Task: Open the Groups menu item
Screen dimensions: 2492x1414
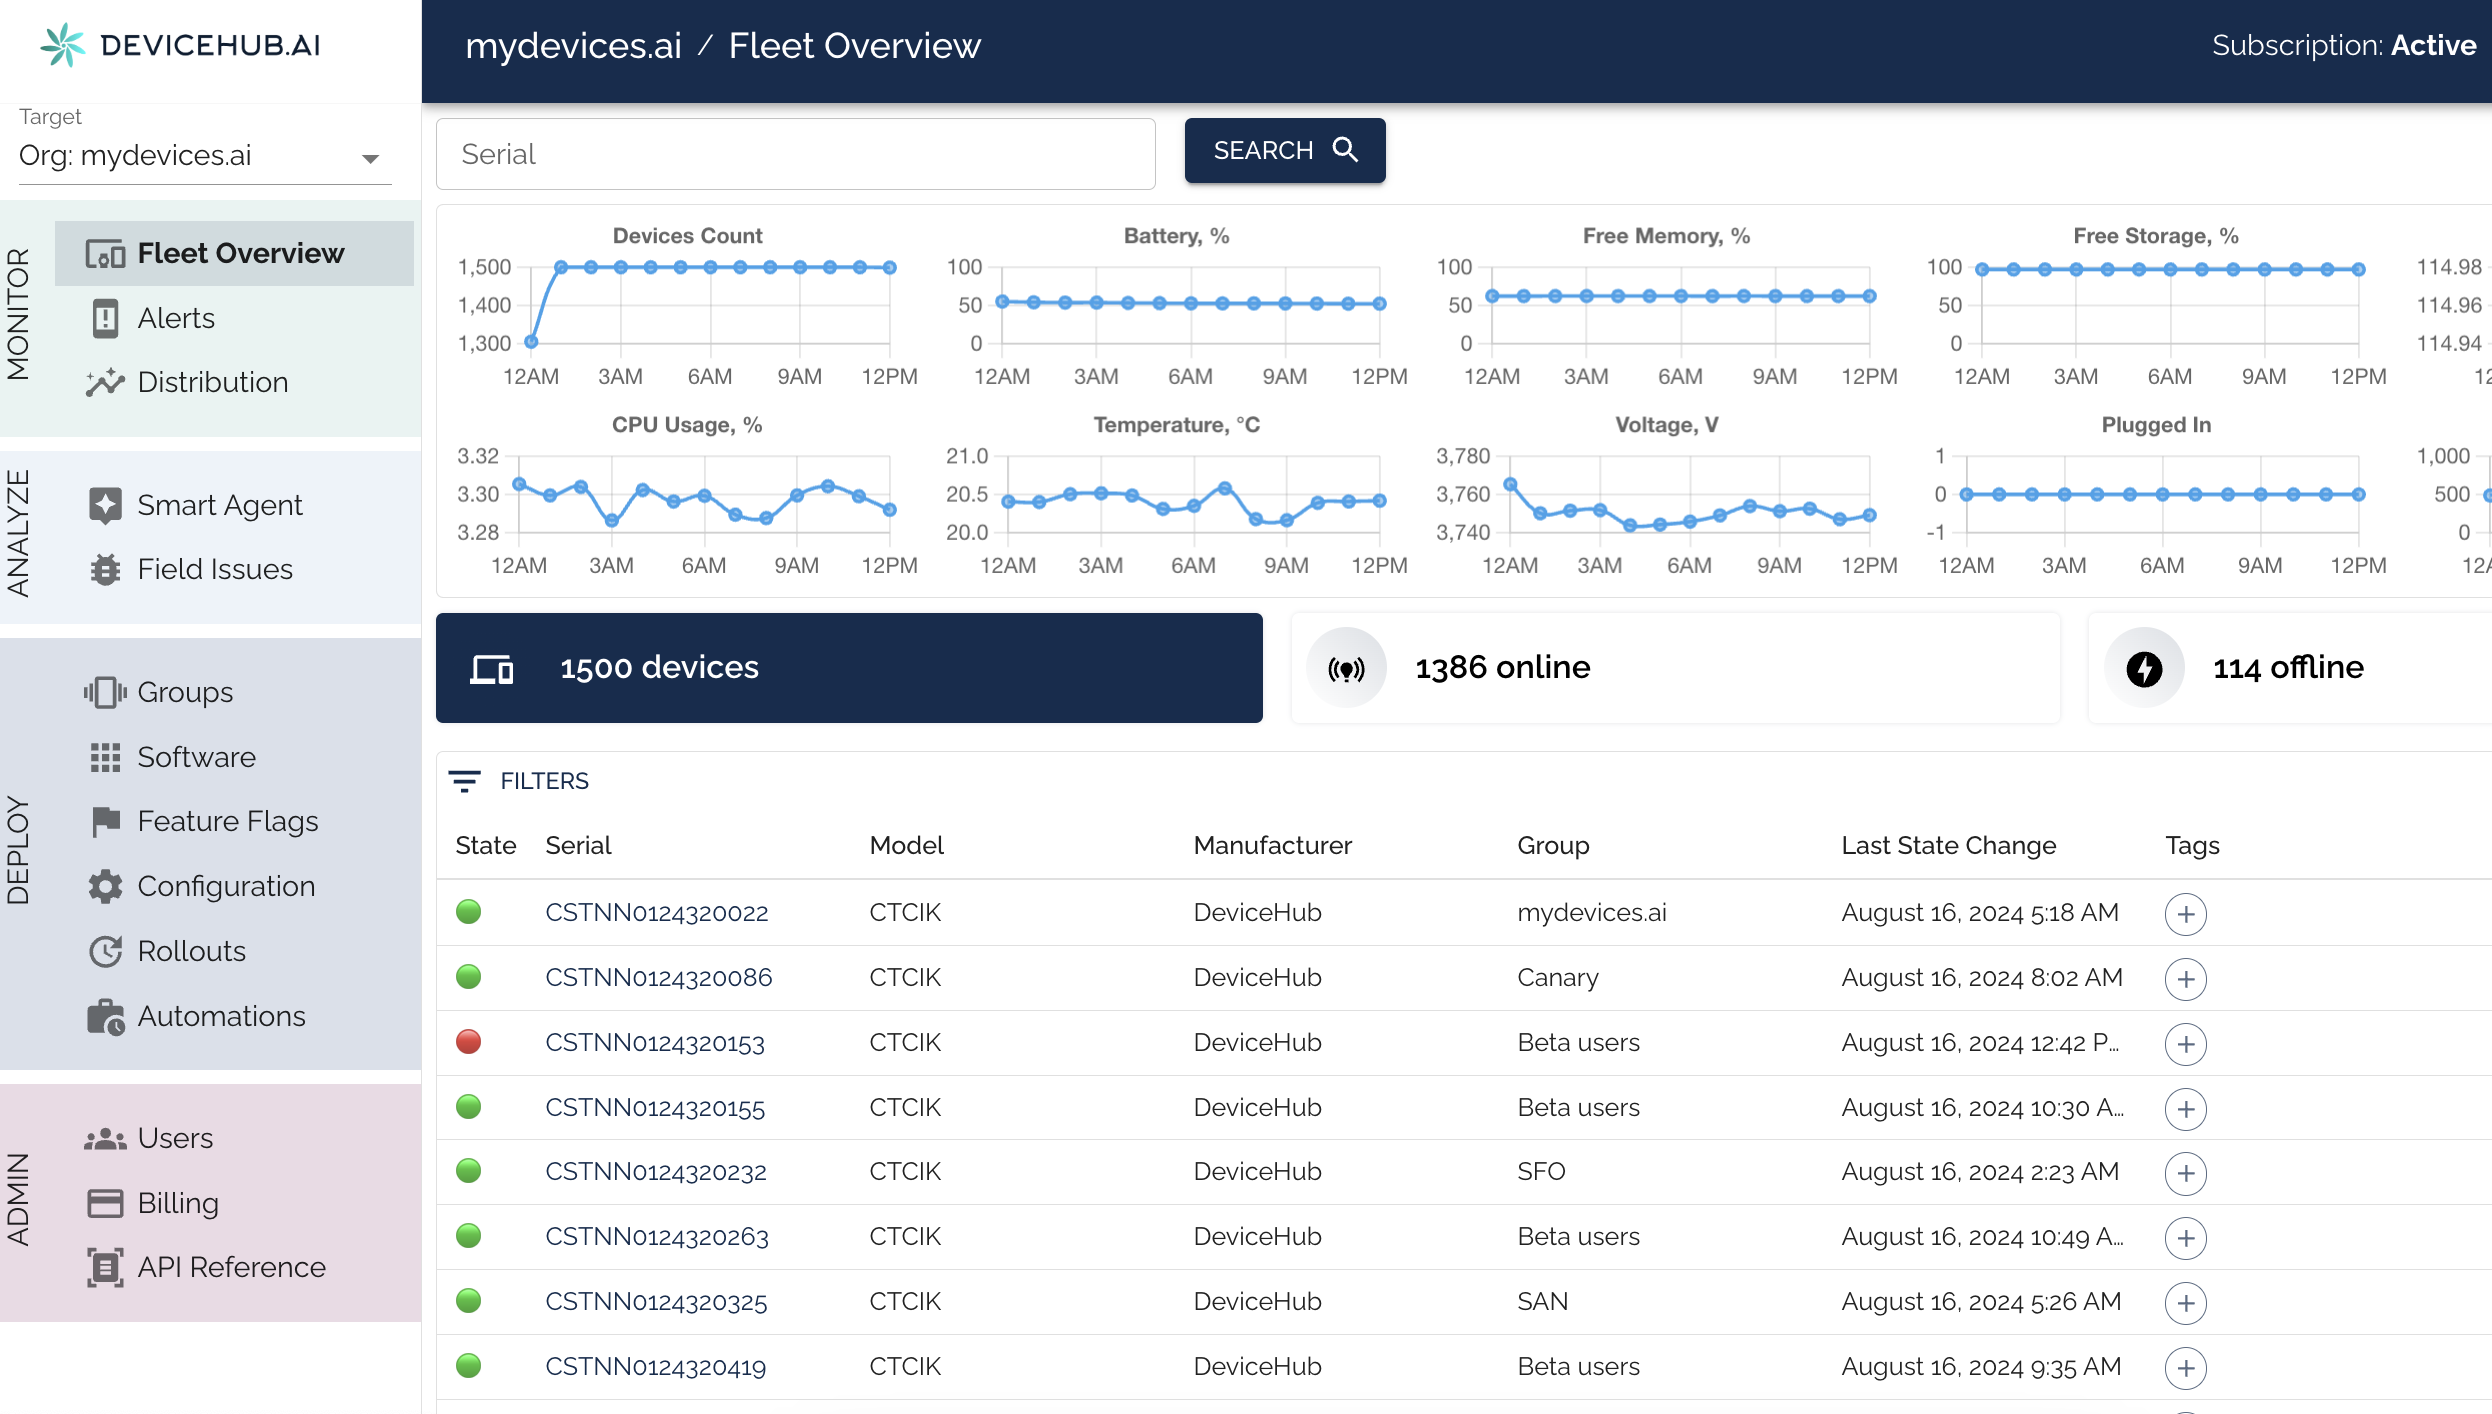Action: [x=185, y=692]
